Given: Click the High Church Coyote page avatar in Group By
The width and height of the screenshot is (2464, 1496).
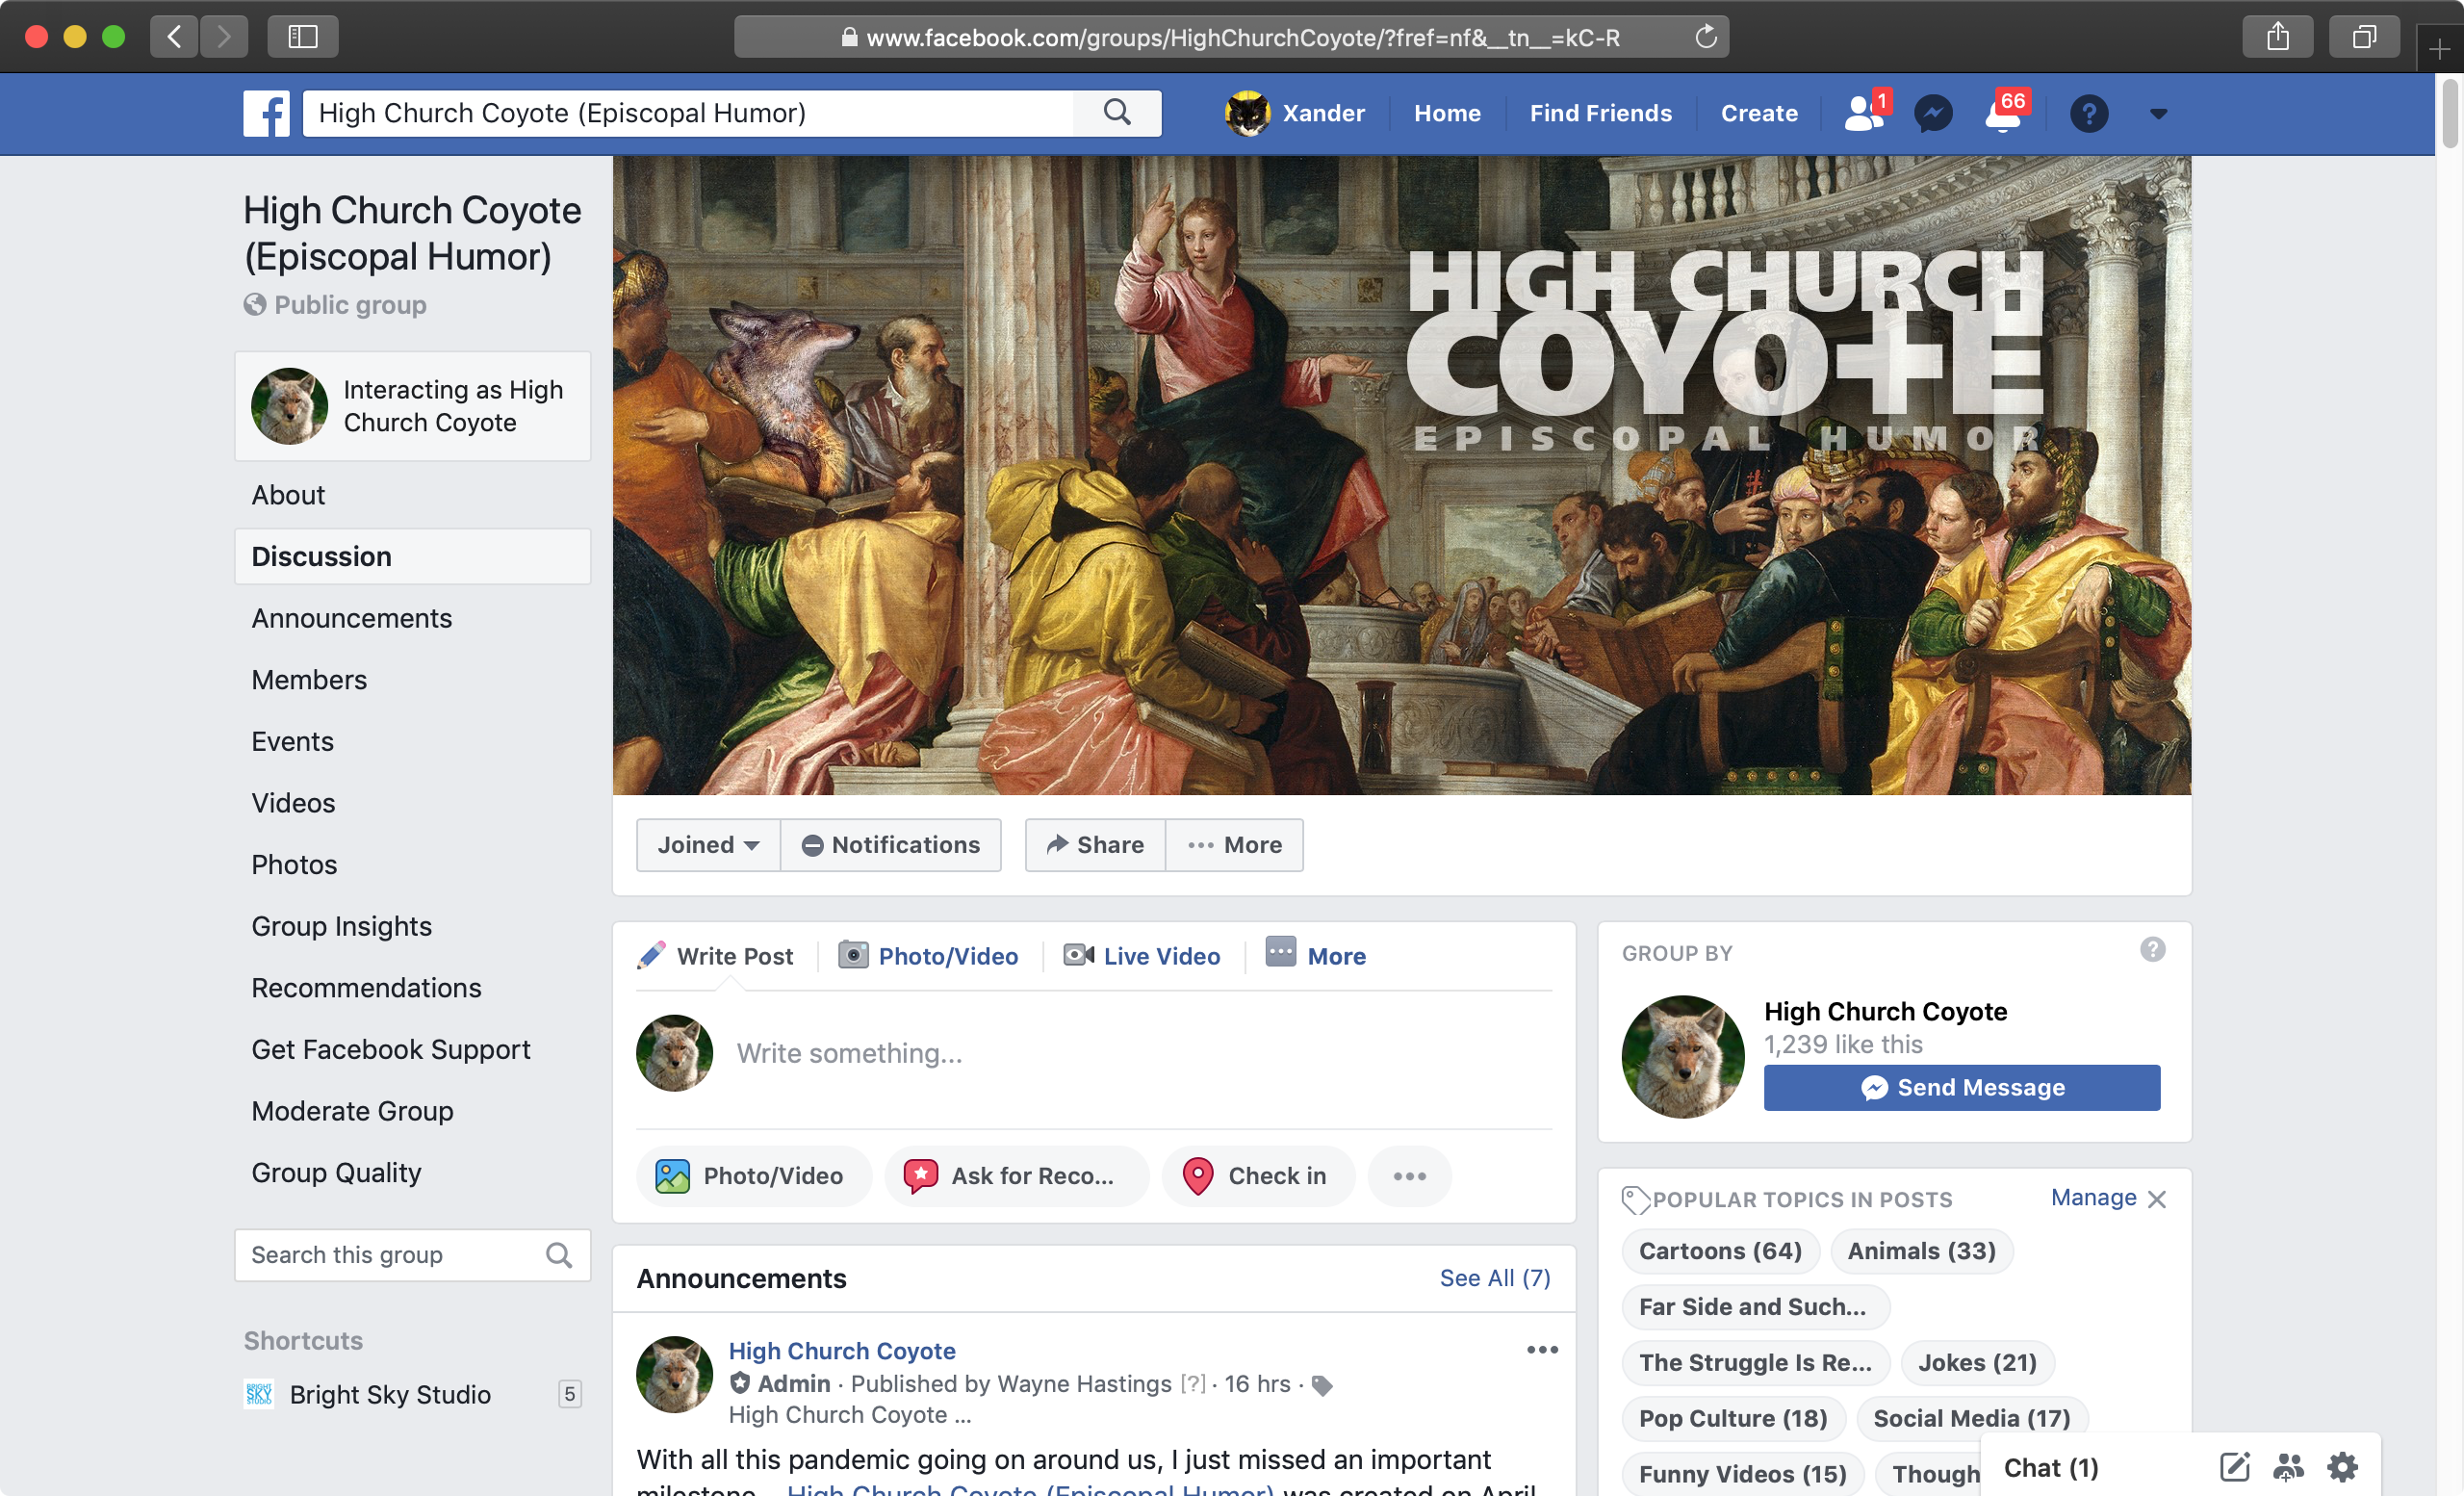Looking at the screenshot, I should 1683,1057.
